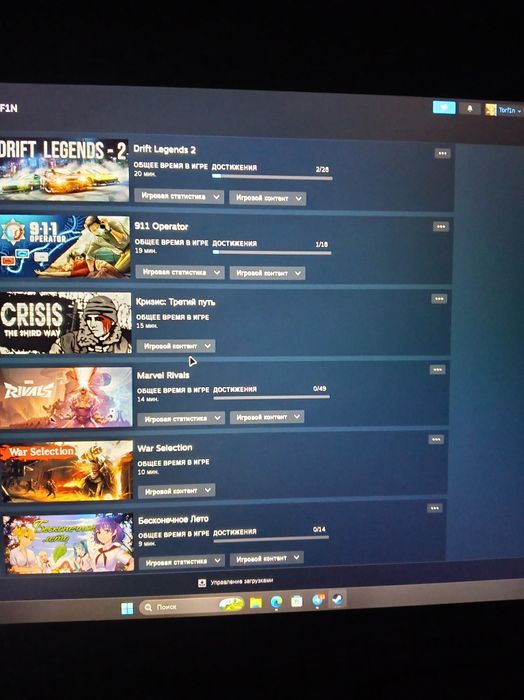Viewport: 524px width, 700px height.
Task: Click the 2/28 achievements count
Action: tap(322, 170)
